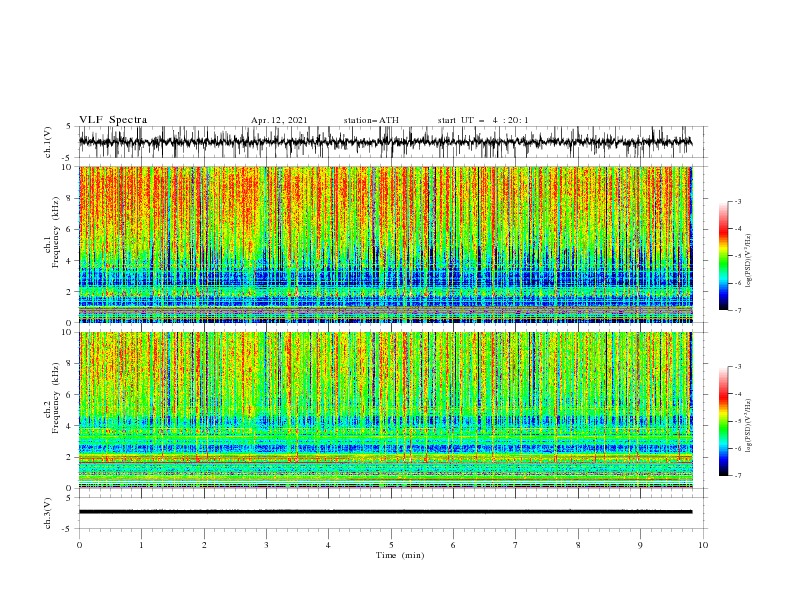
Task: Click the "-3" label on ch.2 color bar
Action: [x=737, y=367]
